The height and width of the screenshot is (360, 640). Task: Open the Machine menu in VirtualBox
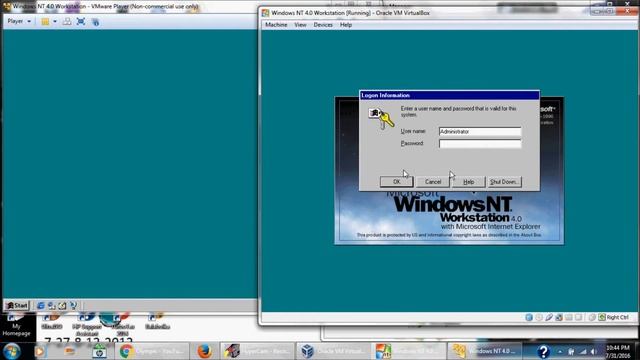pyautogui.click(x=276, y=25)
